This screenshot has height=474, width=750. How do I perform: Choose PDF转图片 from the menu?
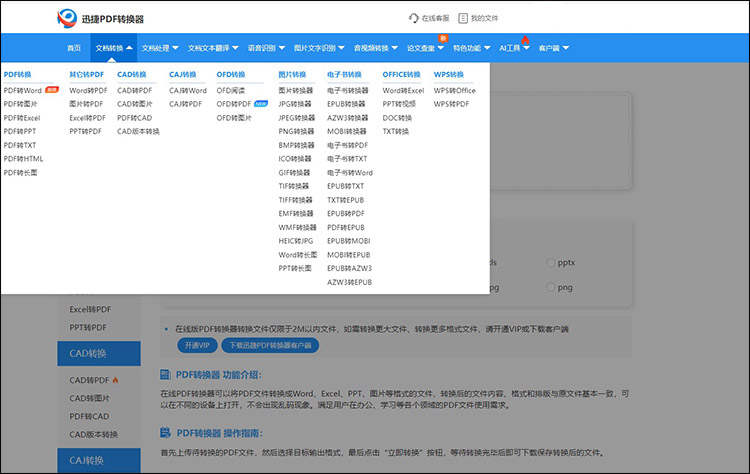tap(20, 104)
